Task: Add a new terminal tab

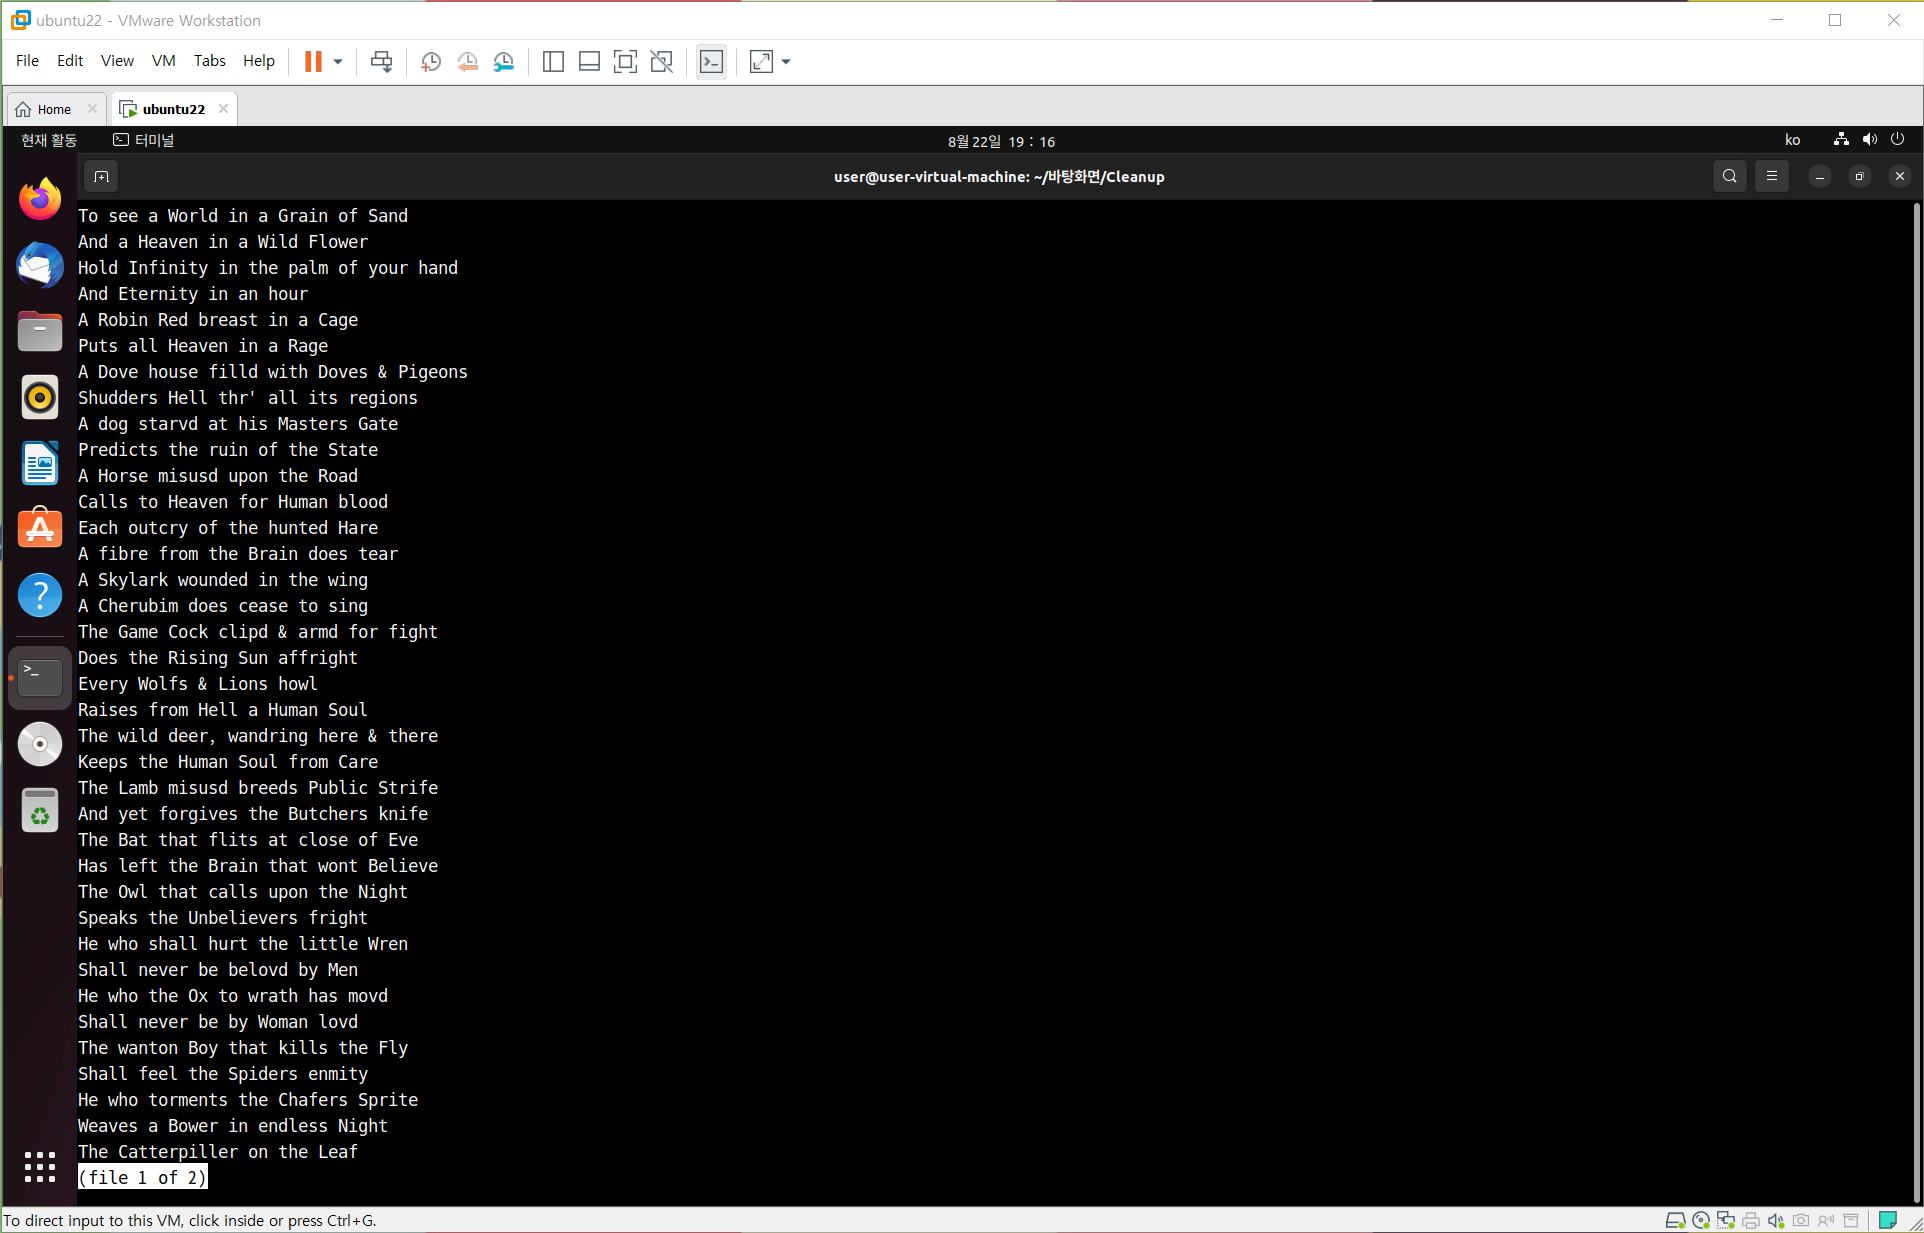Action: [x=101, y=177]
